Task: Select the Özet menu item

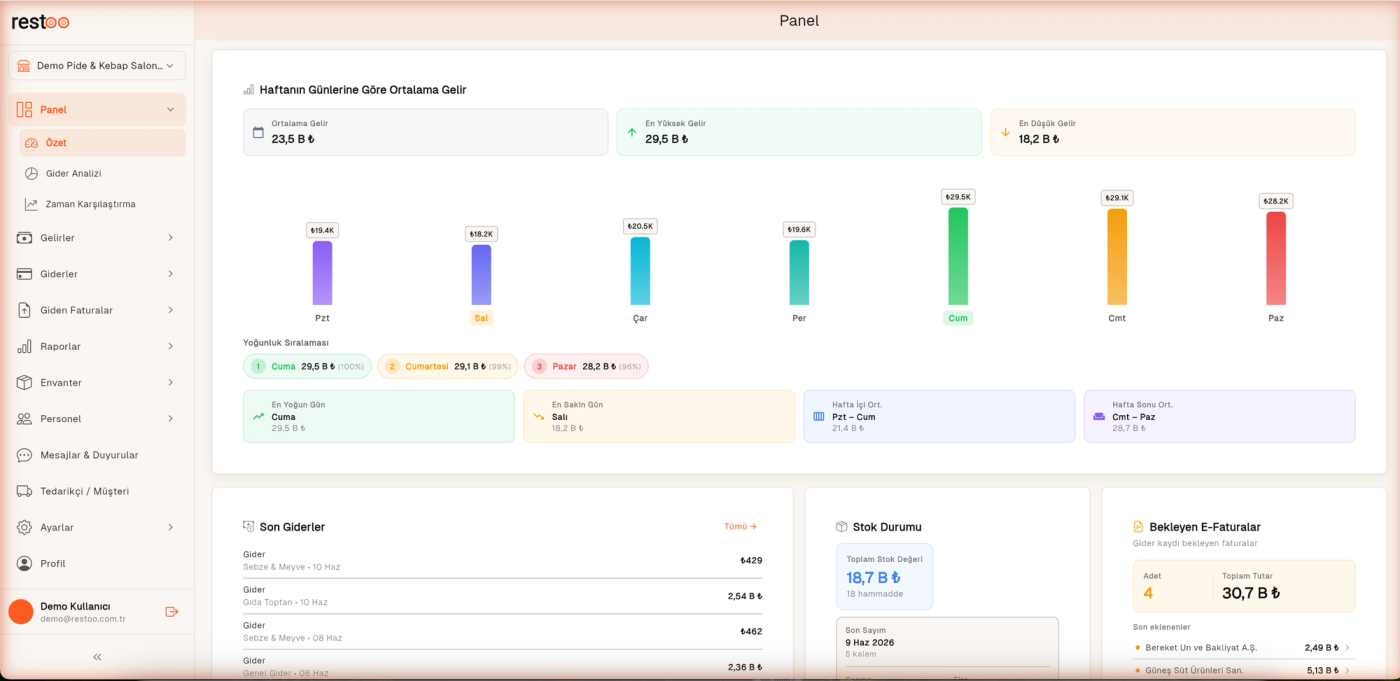Action: [x=102, y=143]
